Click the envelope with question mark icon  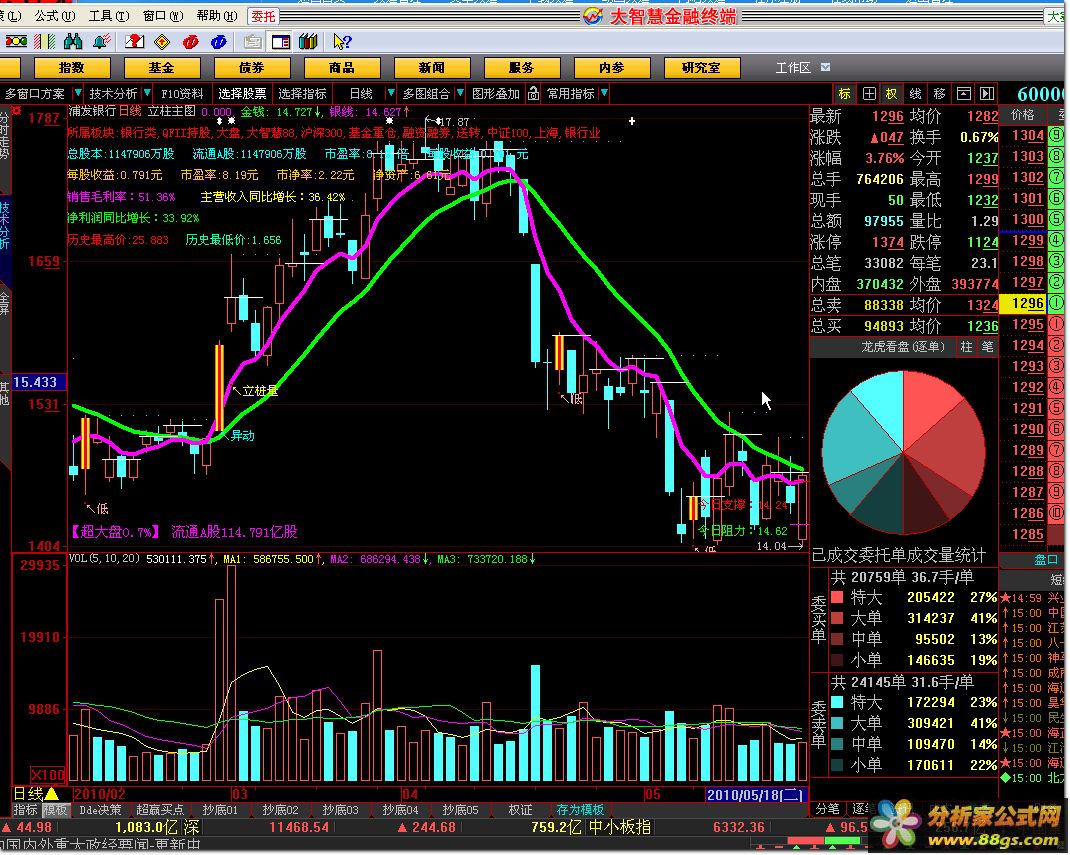pyautogui.click(x=134, y=42)
